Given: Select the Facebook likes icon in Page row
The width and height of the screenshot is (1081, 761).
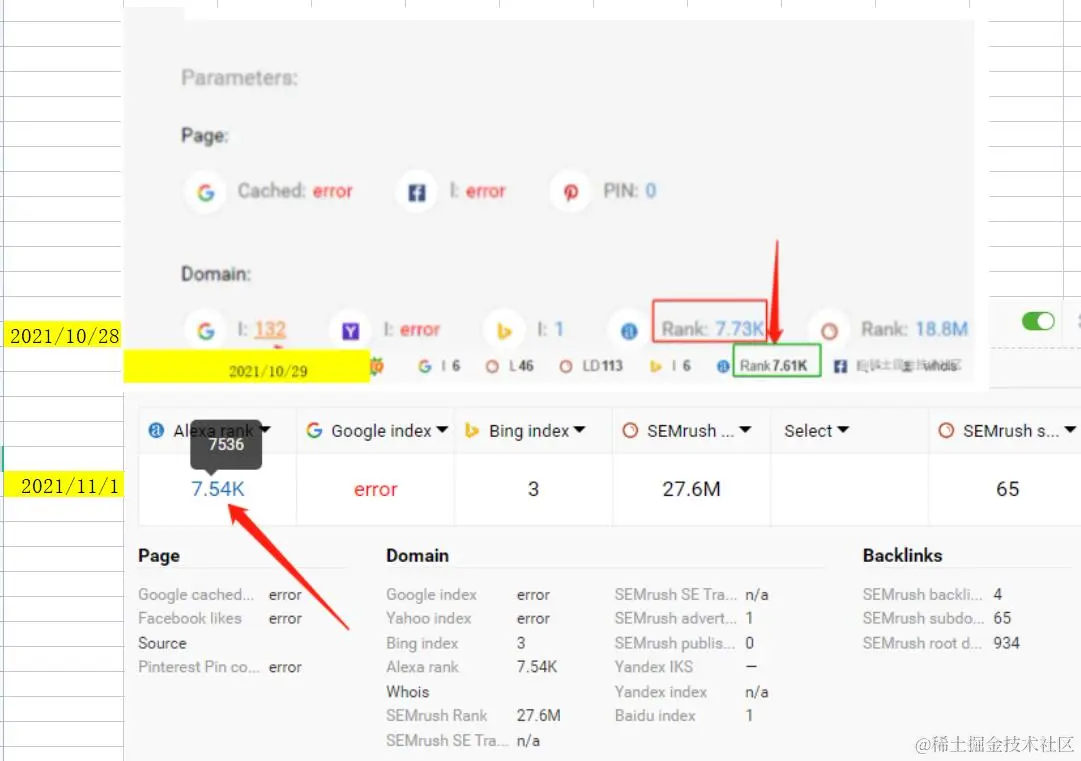Looking at the screenshot, I should click(x=416, y=191).
